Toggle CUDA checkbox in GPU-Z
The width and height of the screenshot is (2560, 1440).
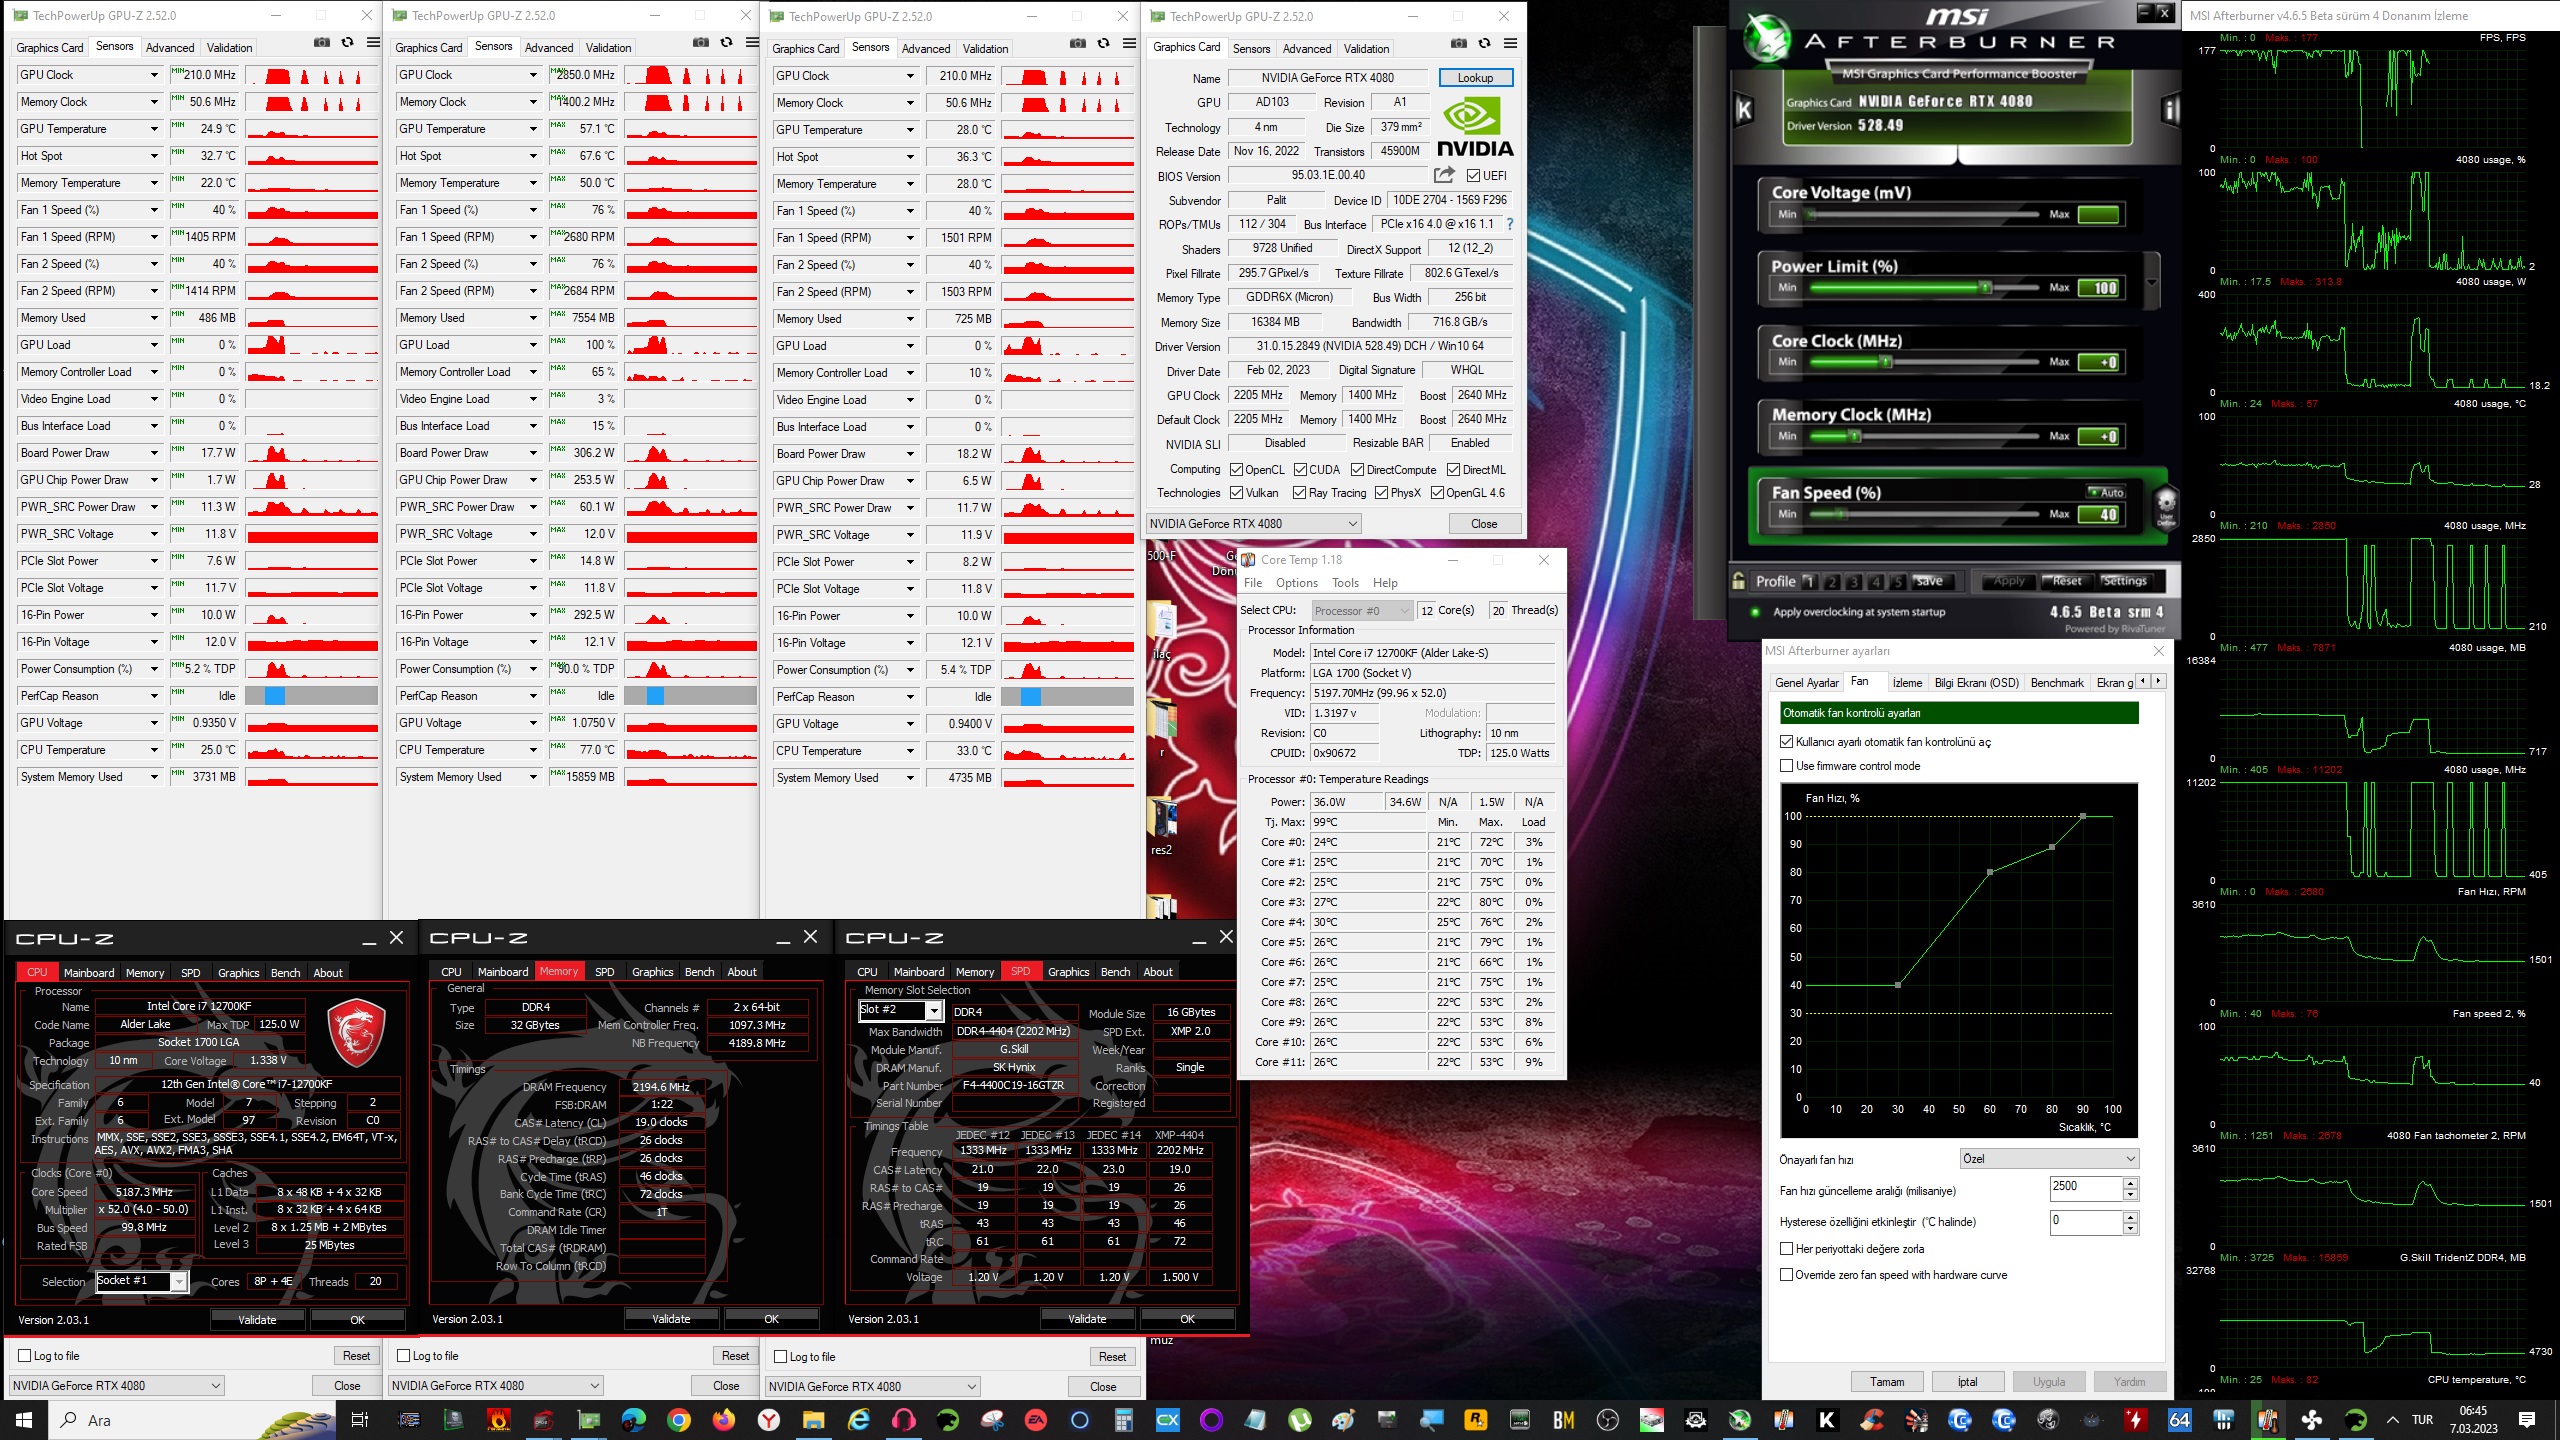(x=1300, y=470)
